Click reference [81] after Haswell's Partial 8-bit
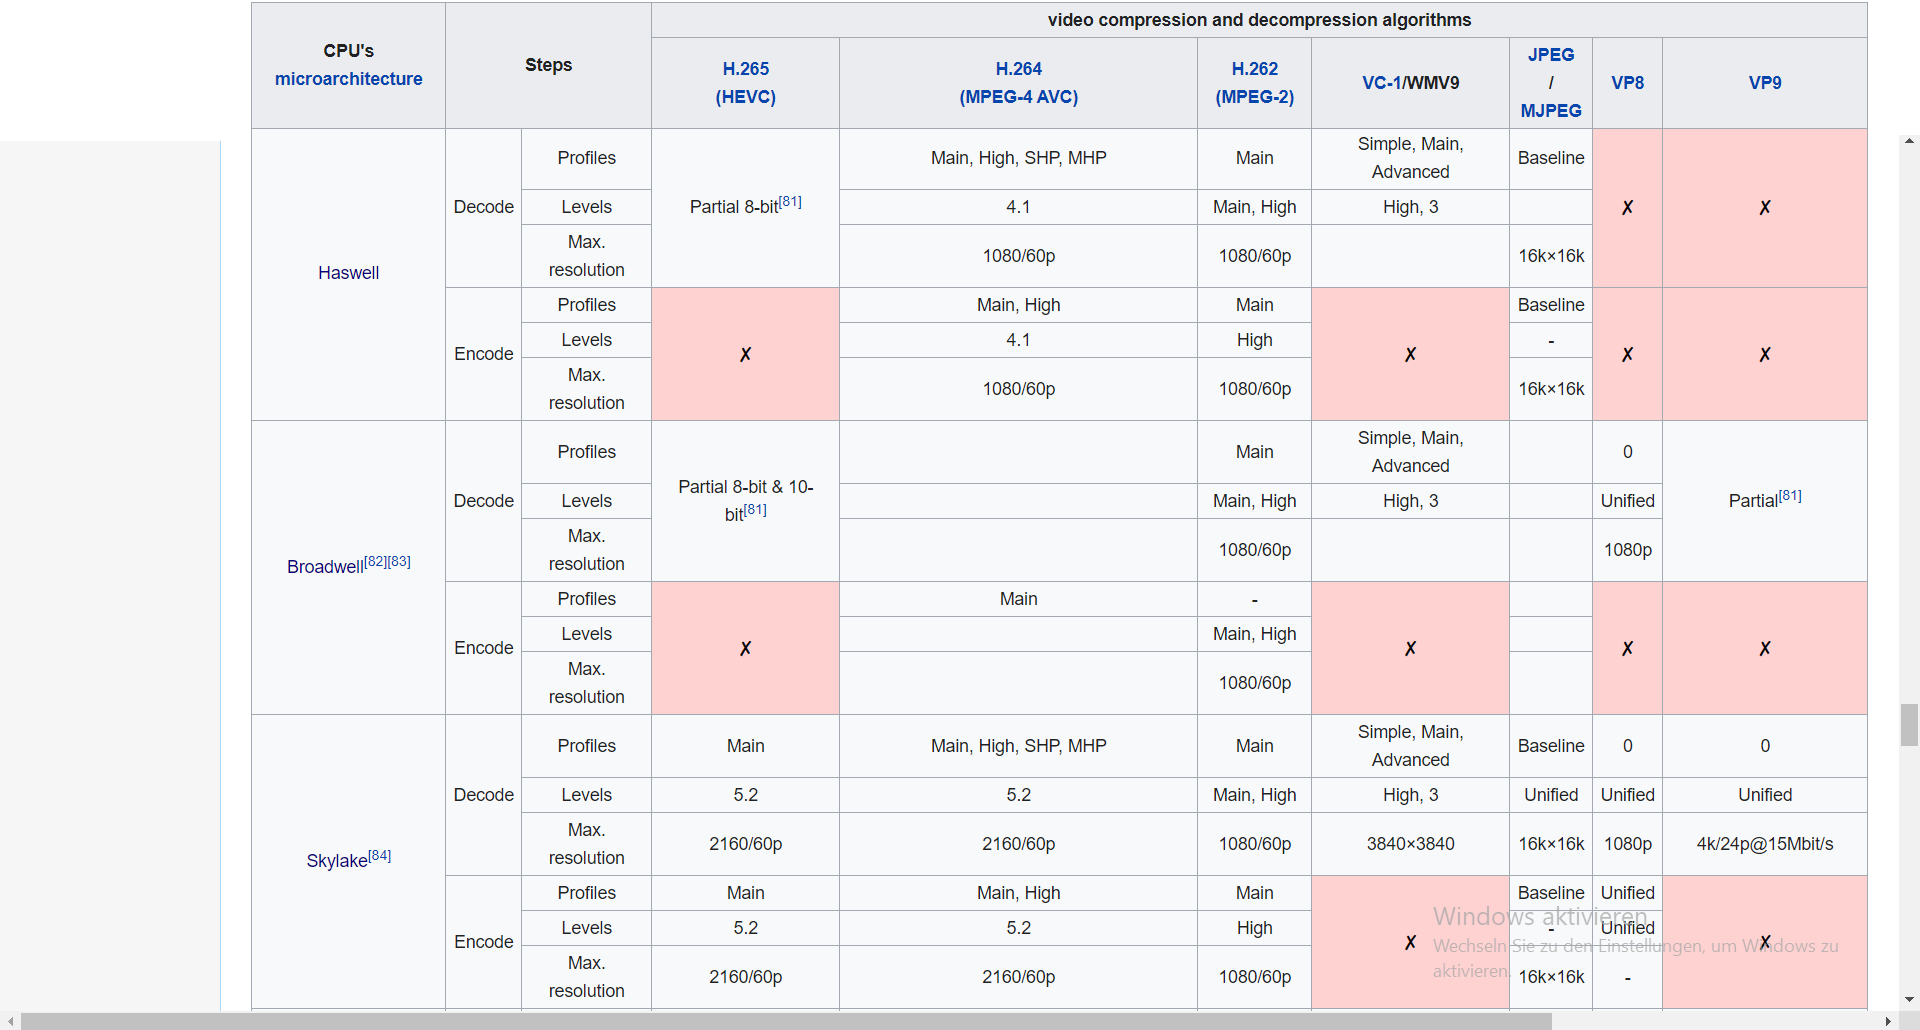1920x1030 pixels. (790, 201)
